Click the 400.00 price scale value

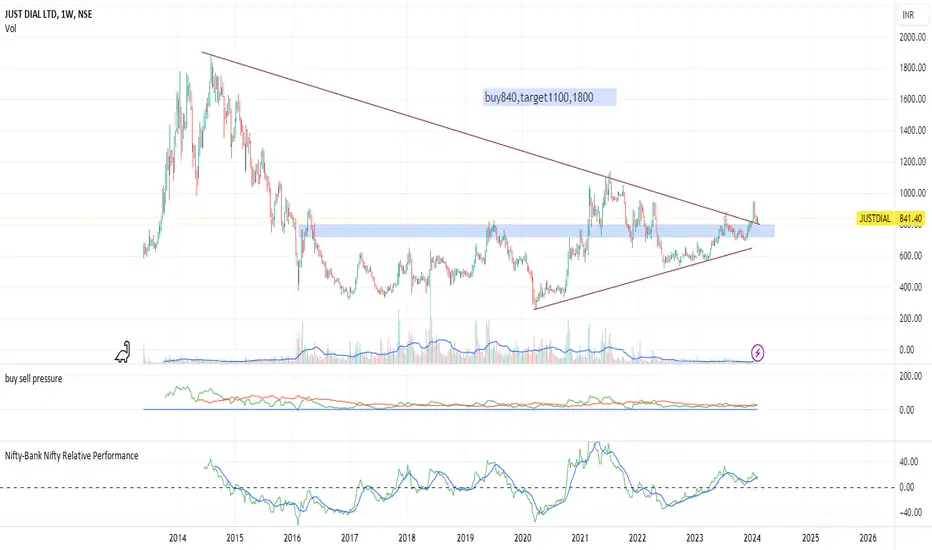(911, 287)
